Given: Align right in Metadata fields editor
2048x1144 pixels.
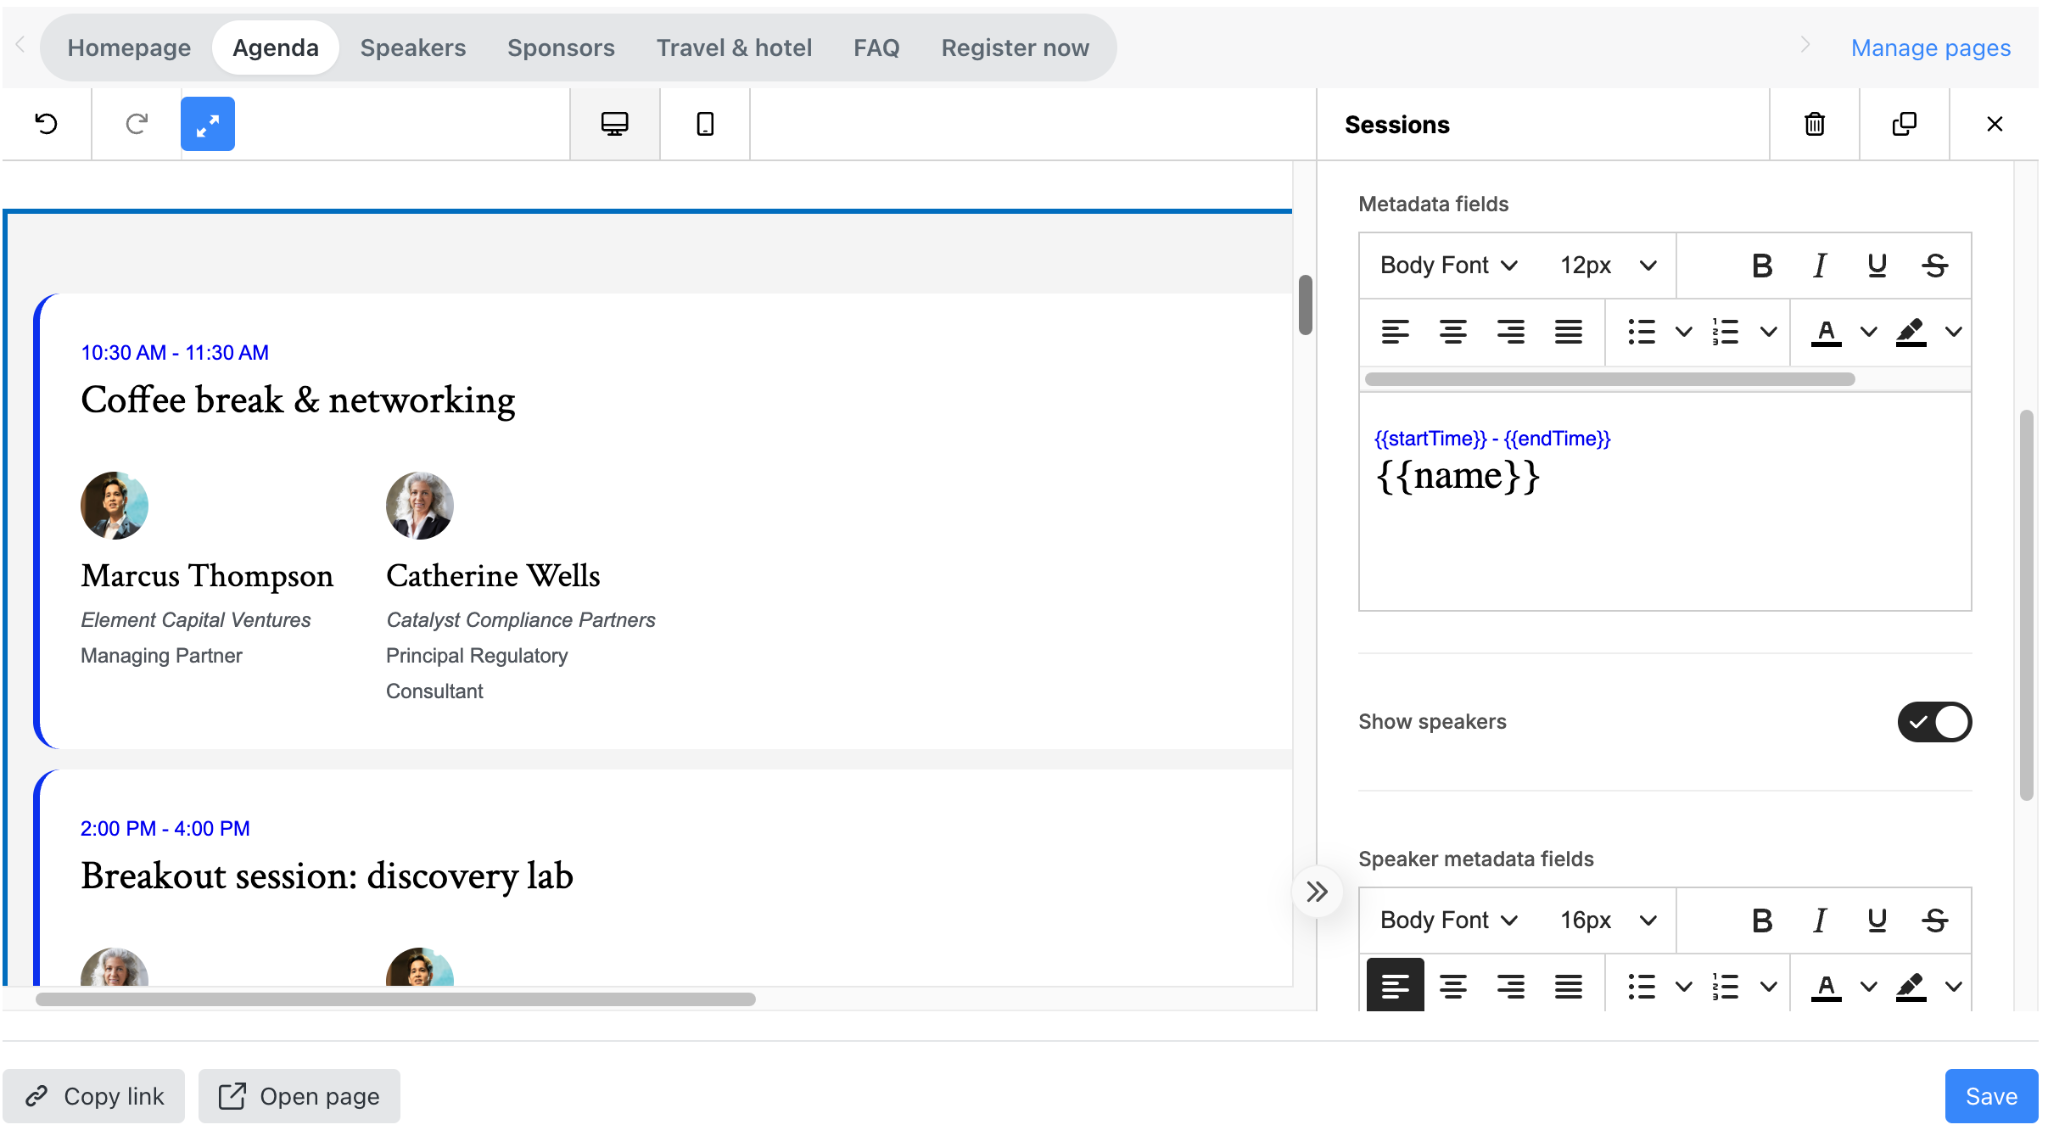Looking at the screenshot, I should click(x=1511, y=332).
